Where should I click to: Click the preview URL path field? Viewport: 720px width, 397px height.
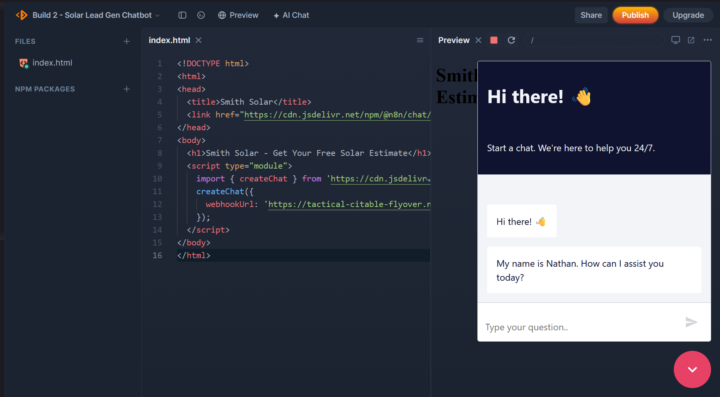[594, 40]
